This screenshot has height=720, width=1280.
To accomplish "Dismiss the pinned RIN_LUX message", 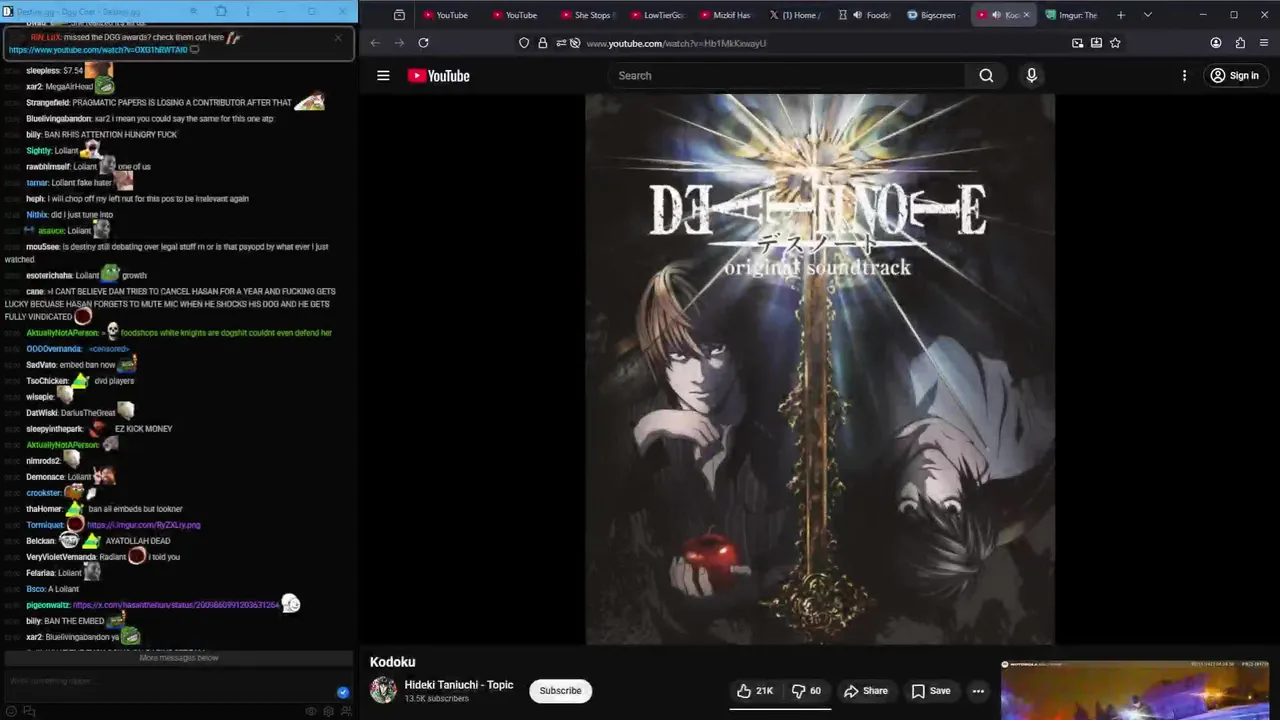I will [x=338, y=38].
